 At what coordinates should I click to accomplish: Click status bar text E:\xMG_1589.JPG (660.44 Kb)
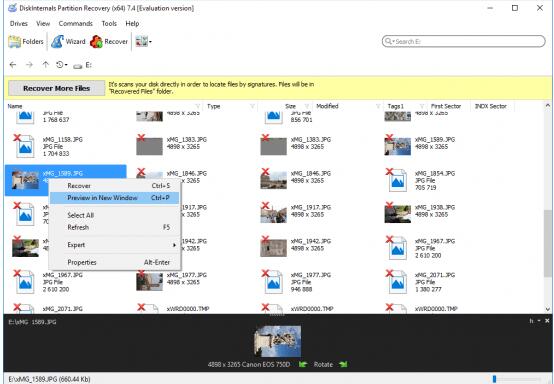49,379
